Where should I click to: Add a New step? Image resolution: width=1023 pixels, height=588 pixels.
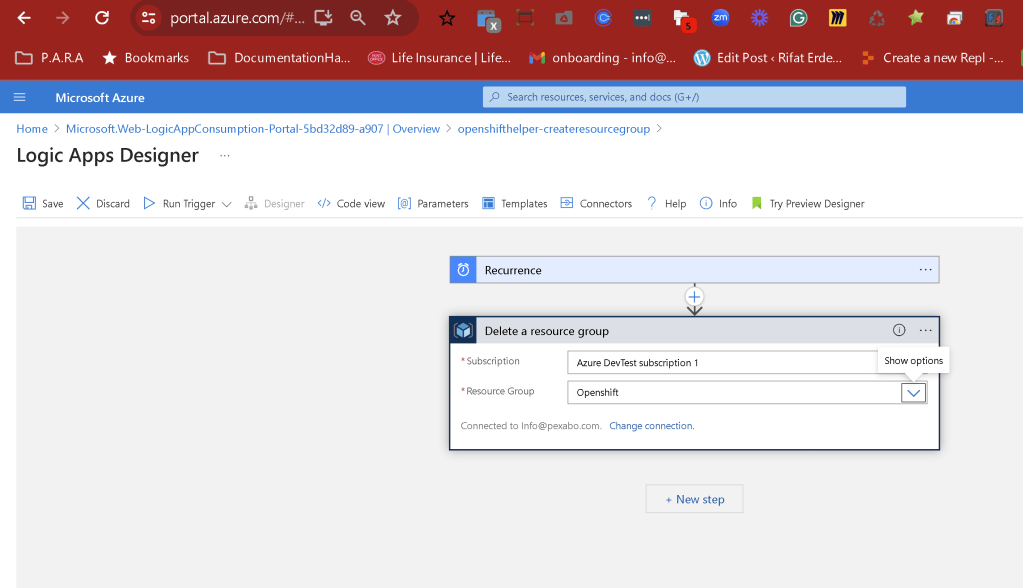tap(694, 499)
